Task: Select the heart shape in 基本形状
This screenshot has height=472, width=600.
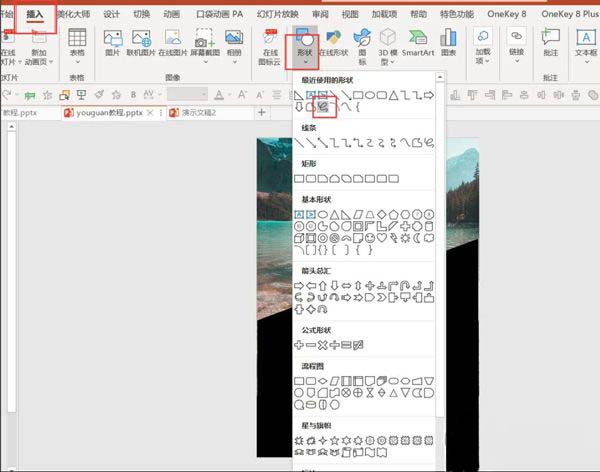Action: (x=382, y=238)
